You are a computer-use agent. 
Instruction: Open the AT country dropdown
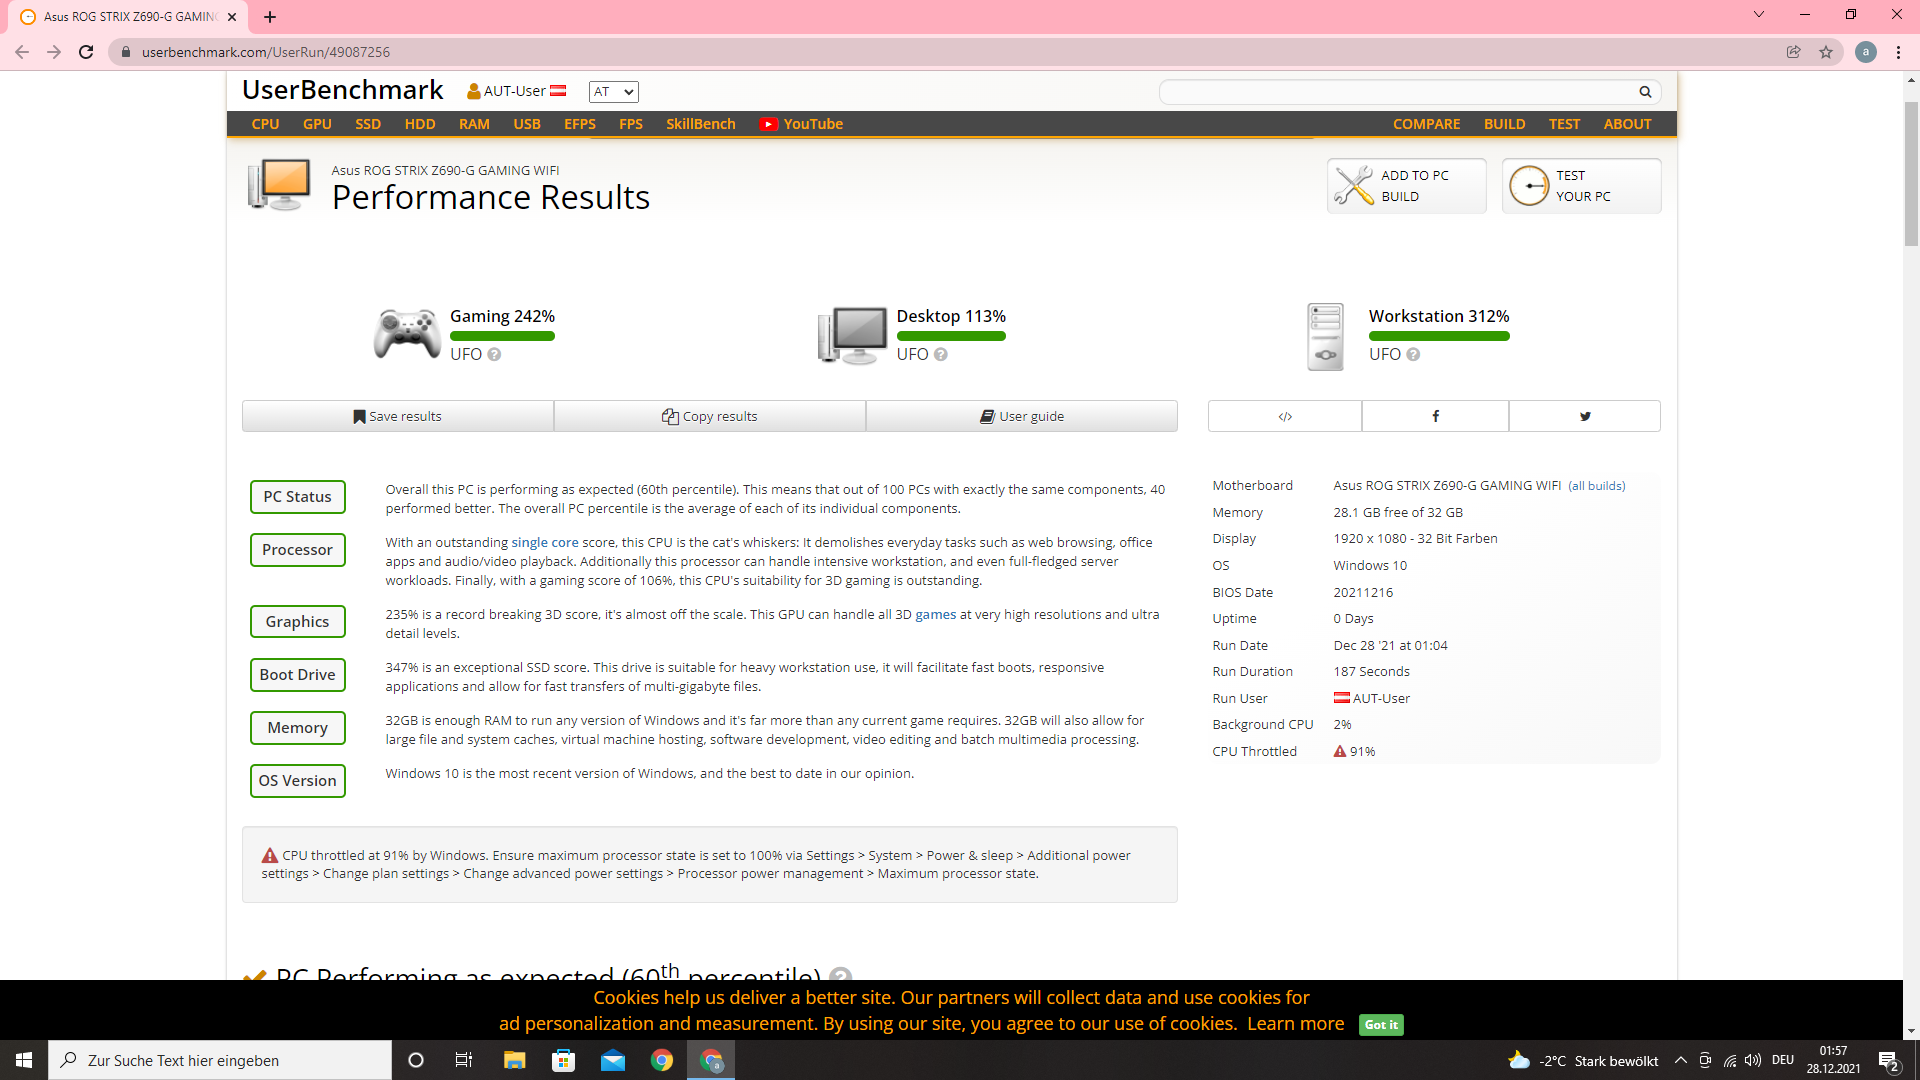click(613, 92)
